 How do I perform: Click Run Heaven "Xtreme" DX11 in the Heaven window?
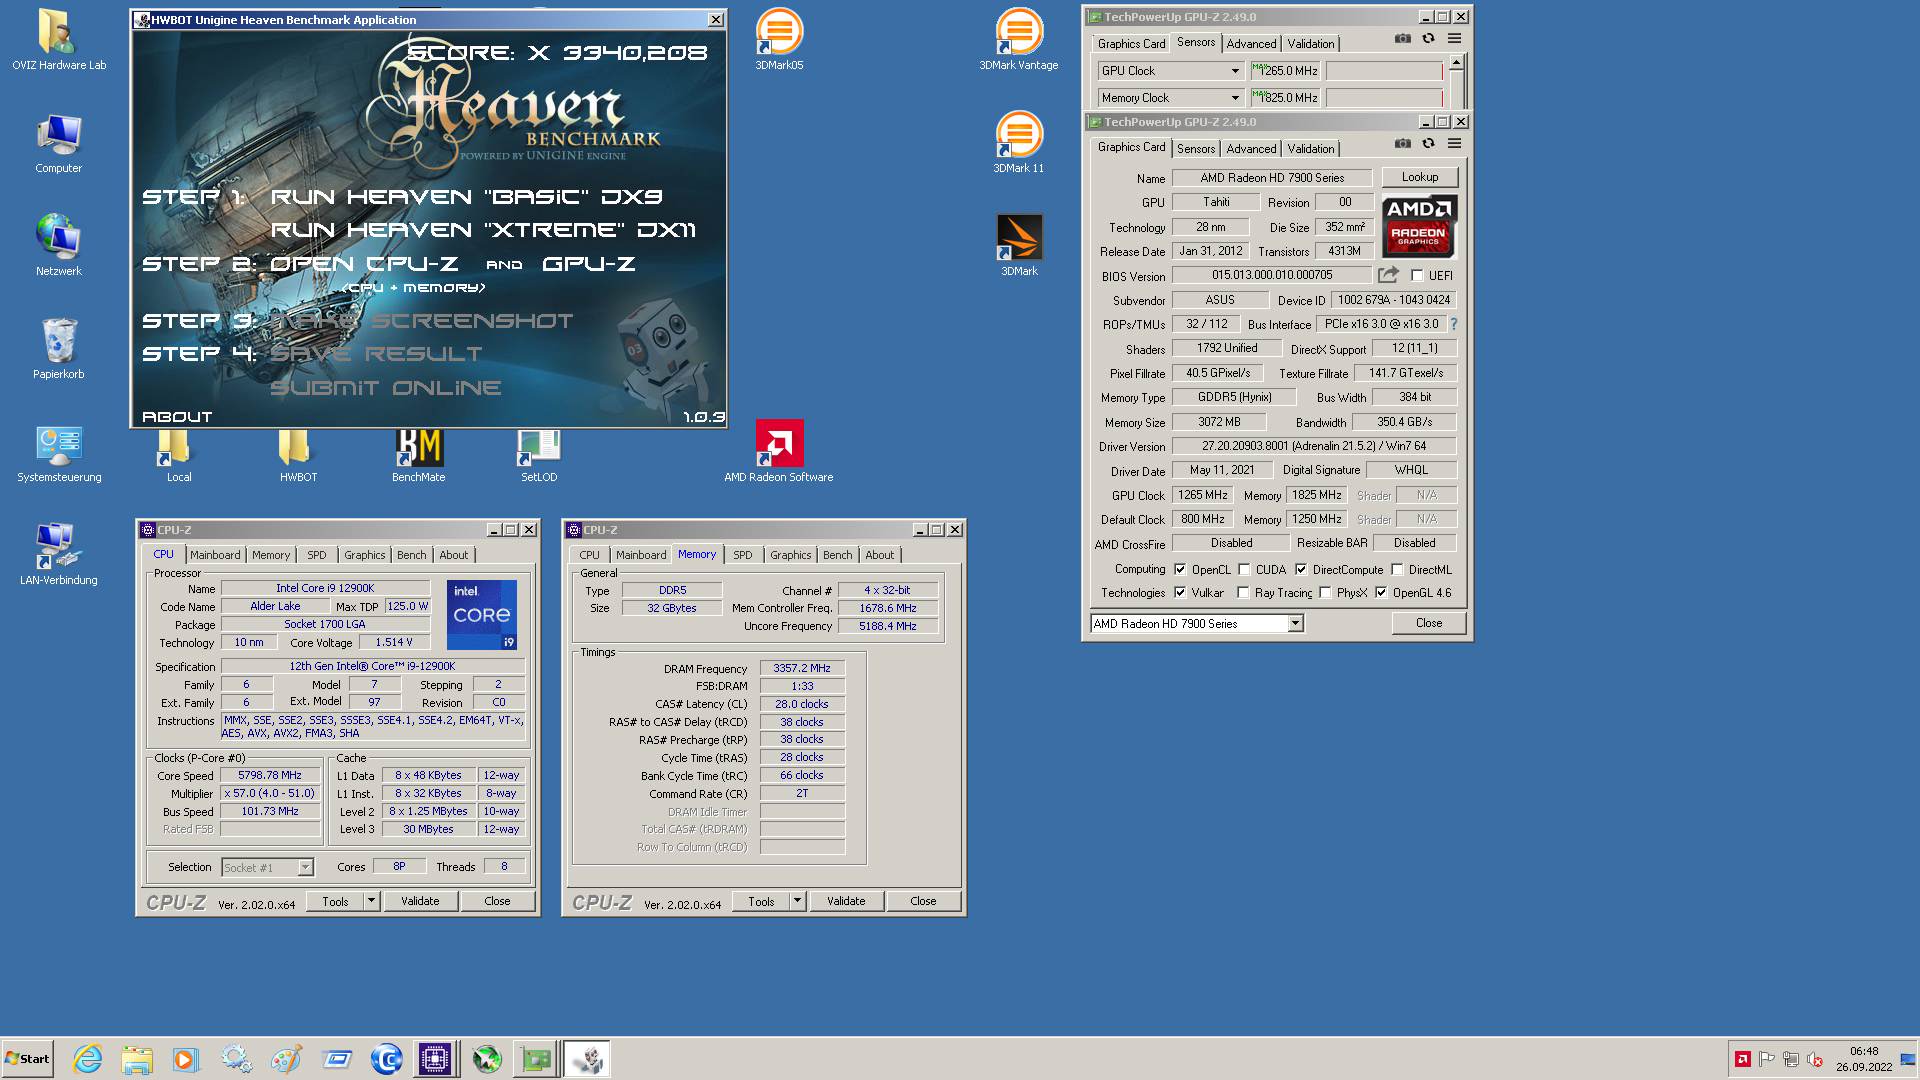(483, 230)
